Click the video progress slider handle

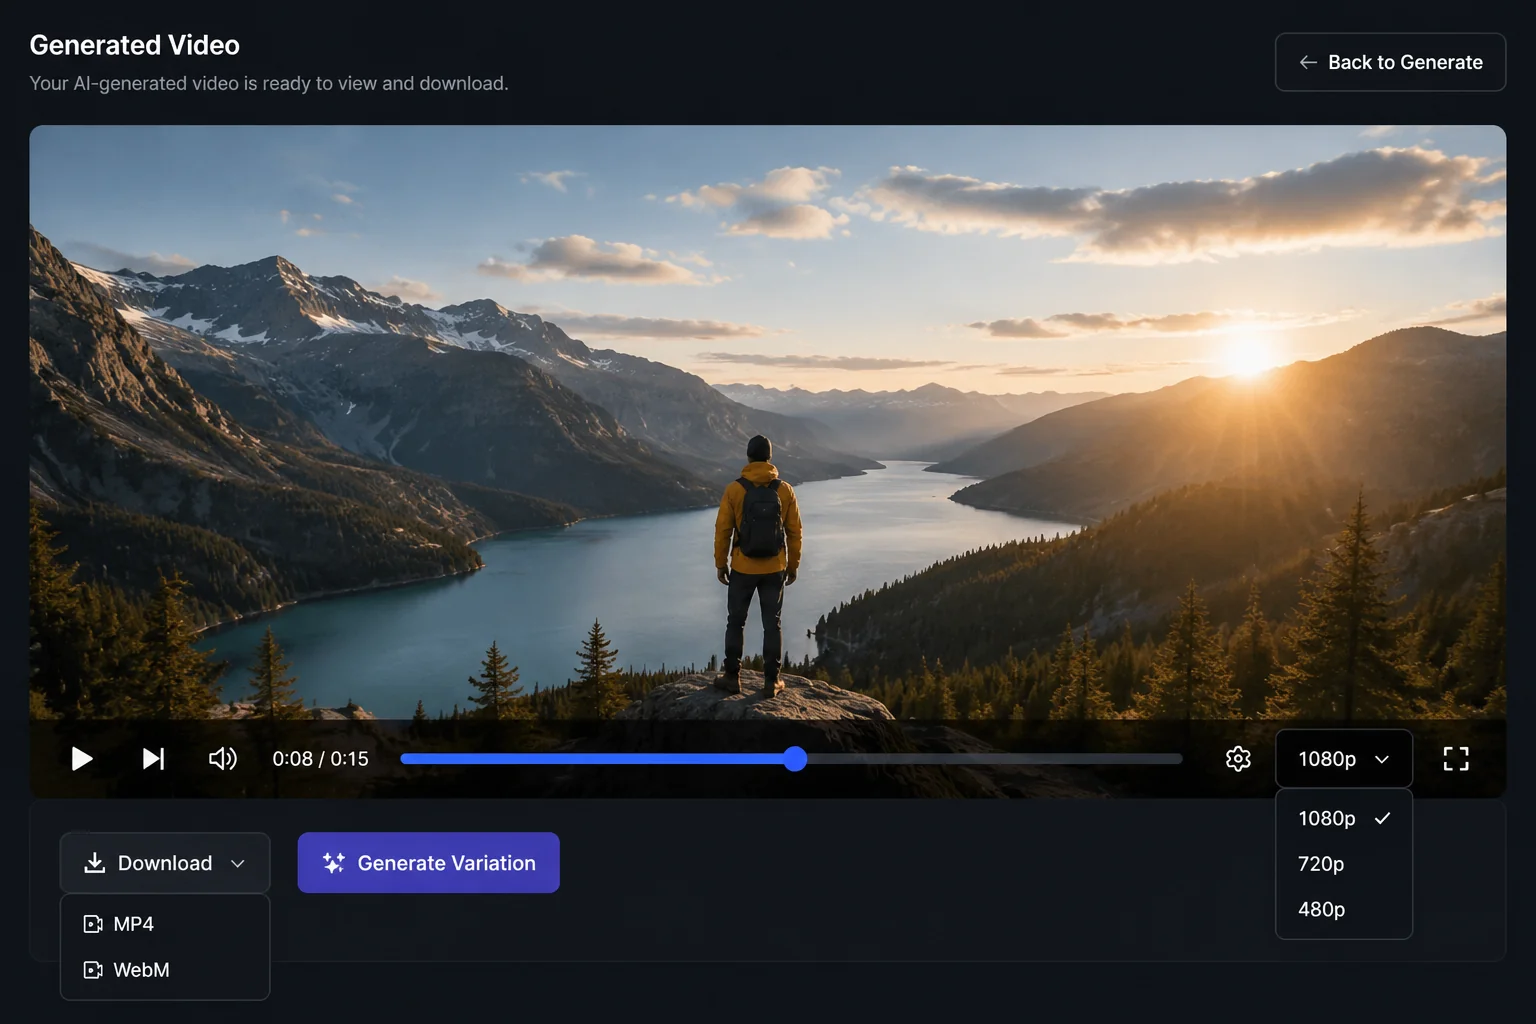[795, 759]
